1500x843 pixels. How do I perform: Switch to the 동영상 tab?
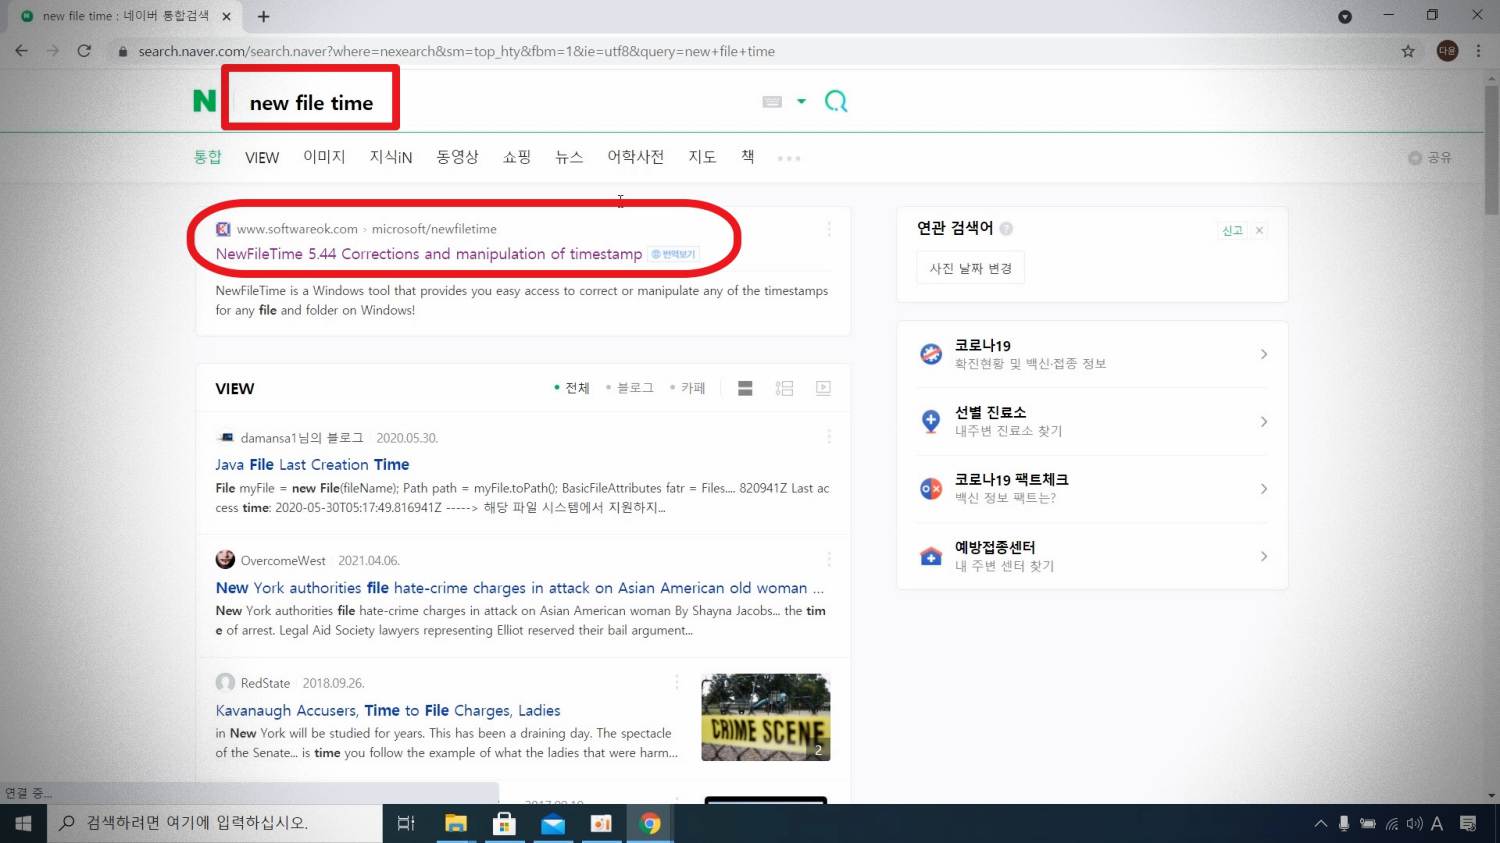(x=457, y=157)
